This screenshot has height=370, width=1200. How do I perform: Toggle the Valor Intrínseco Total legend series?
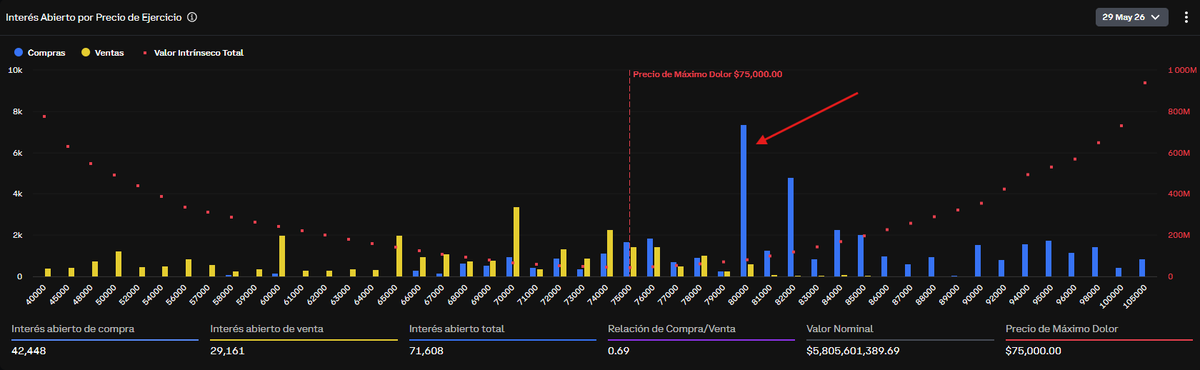click(193, 52)
